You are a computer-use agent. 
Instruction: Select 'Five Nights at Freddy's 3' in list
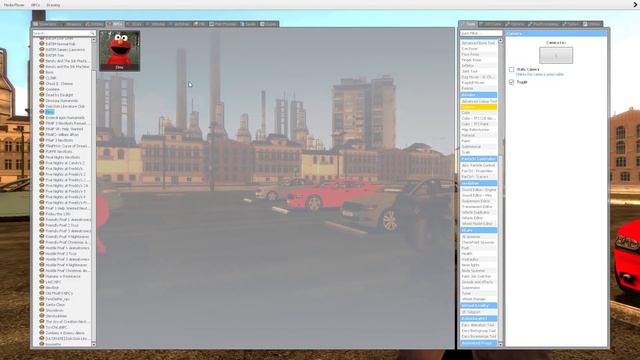(x=65, y=191)
